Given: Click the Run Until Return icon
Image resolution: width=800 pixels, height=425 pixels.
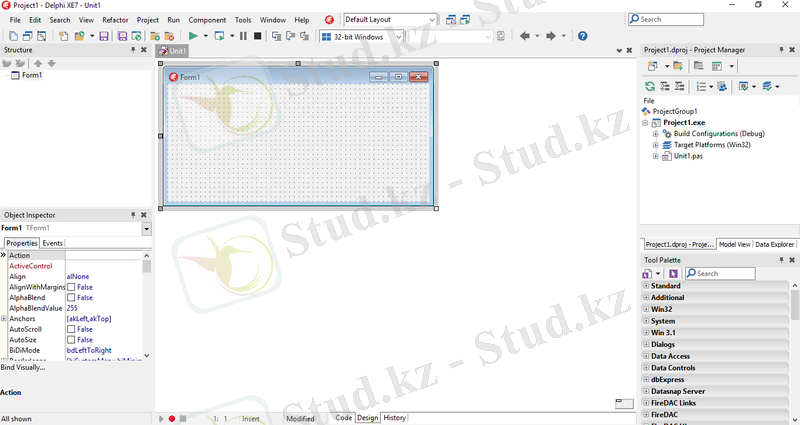Looking at the screenshot, I should pyautogui.click(x=305, y=36).
